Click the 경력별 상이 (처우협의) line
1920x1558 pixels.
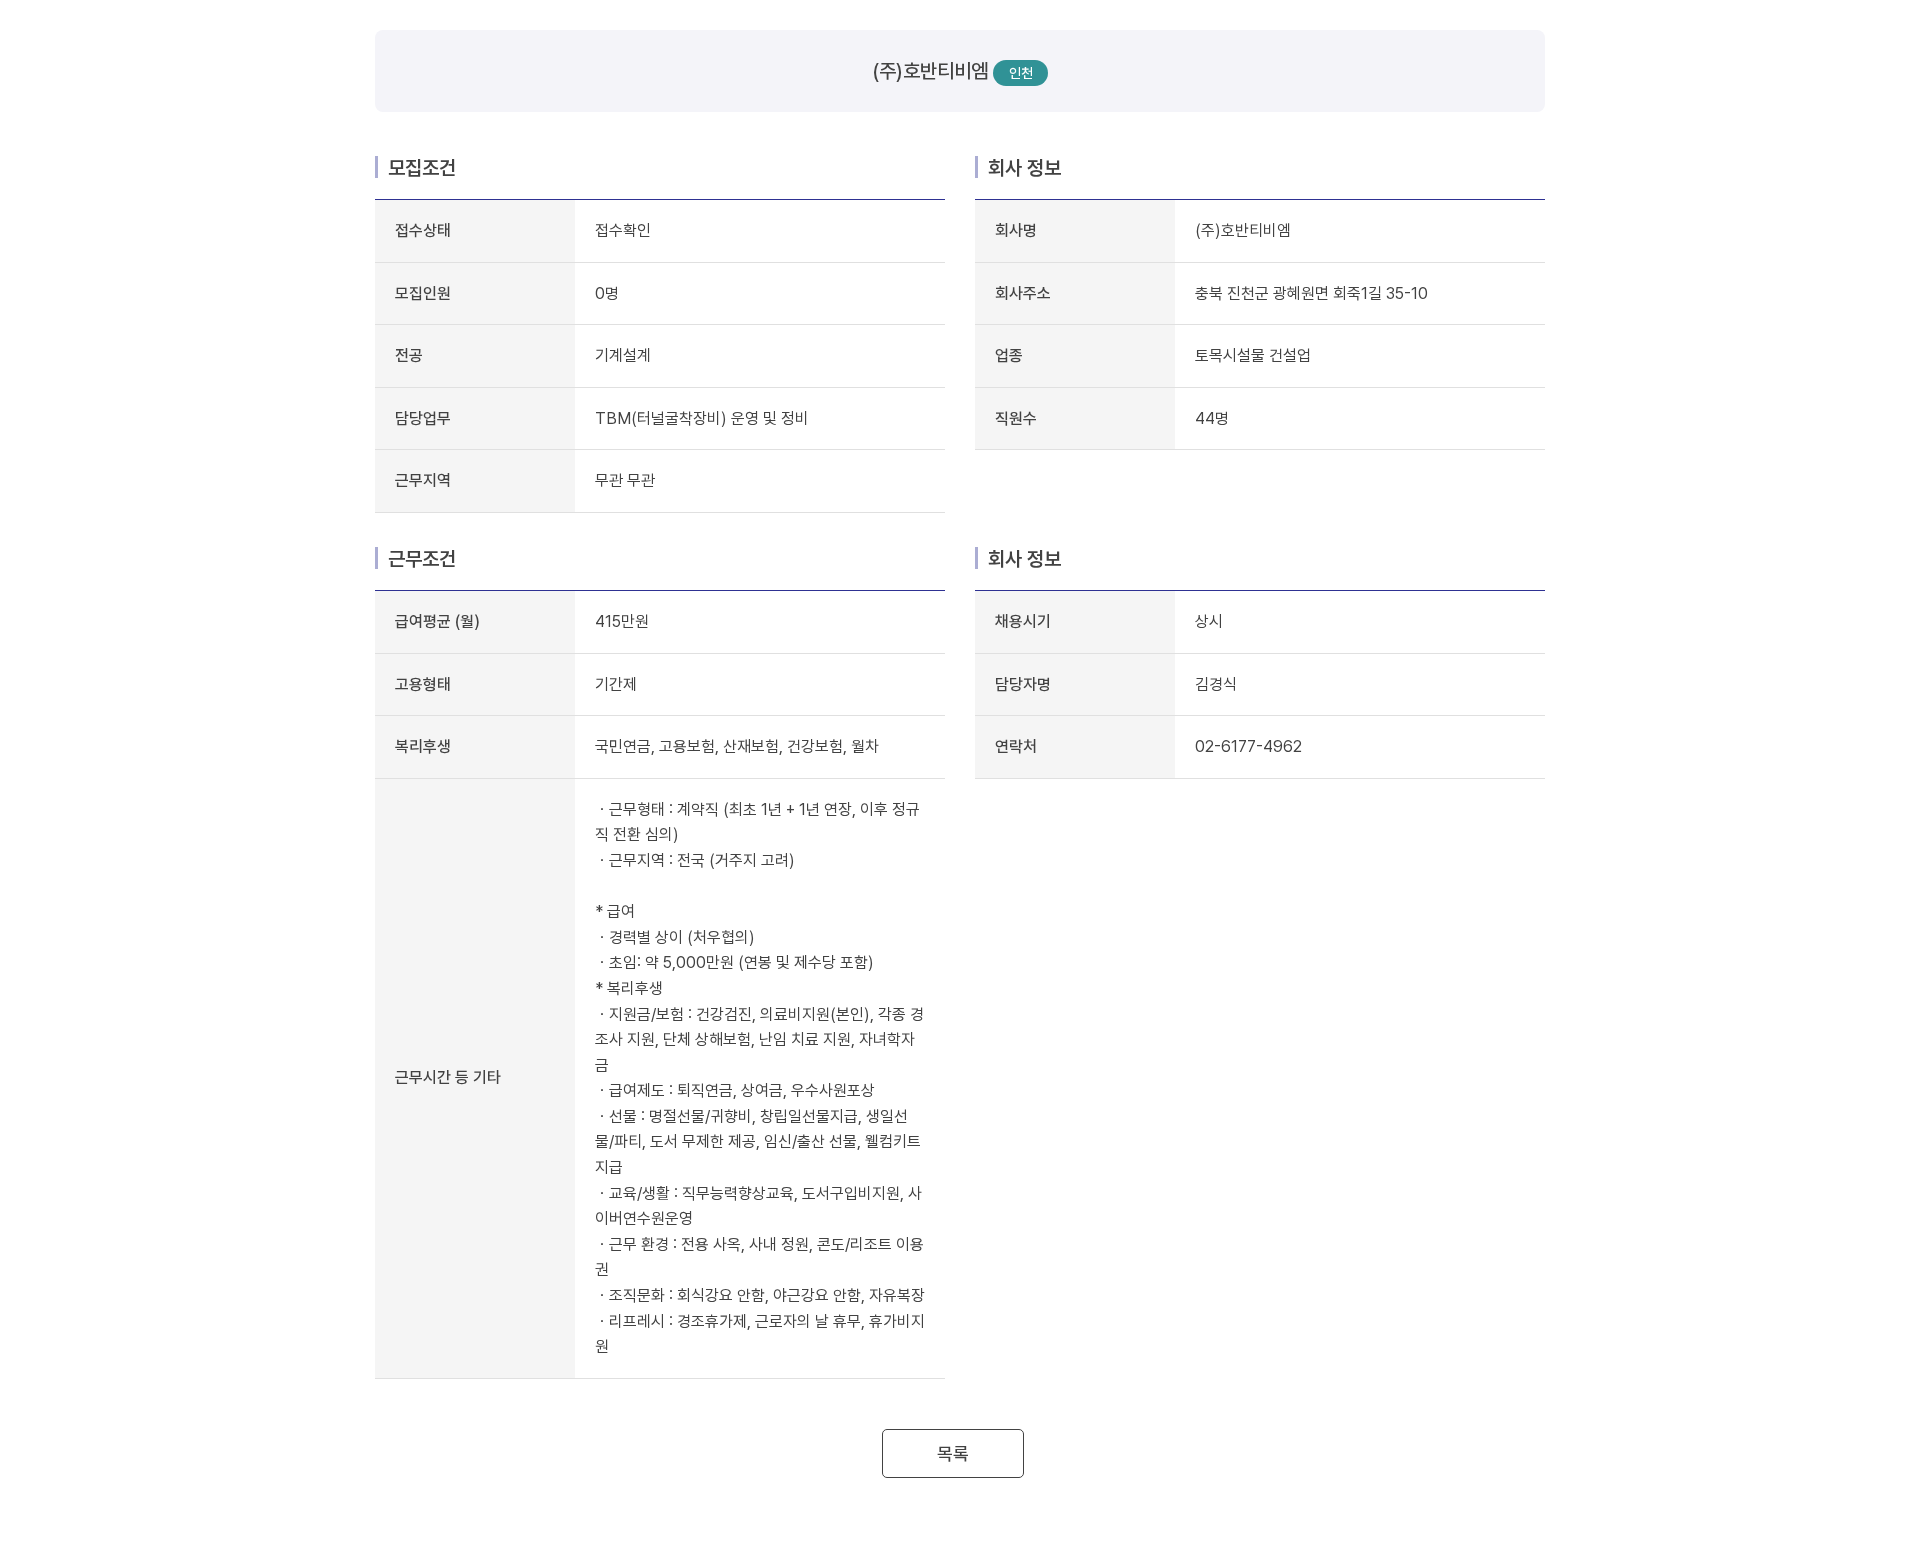pos(676,938)
